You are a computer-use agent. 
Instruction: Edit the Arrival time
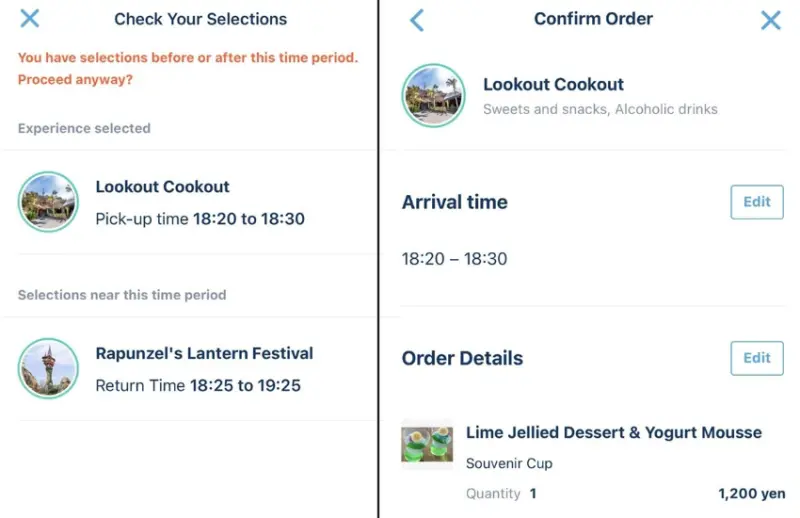[x=757, y=202]
